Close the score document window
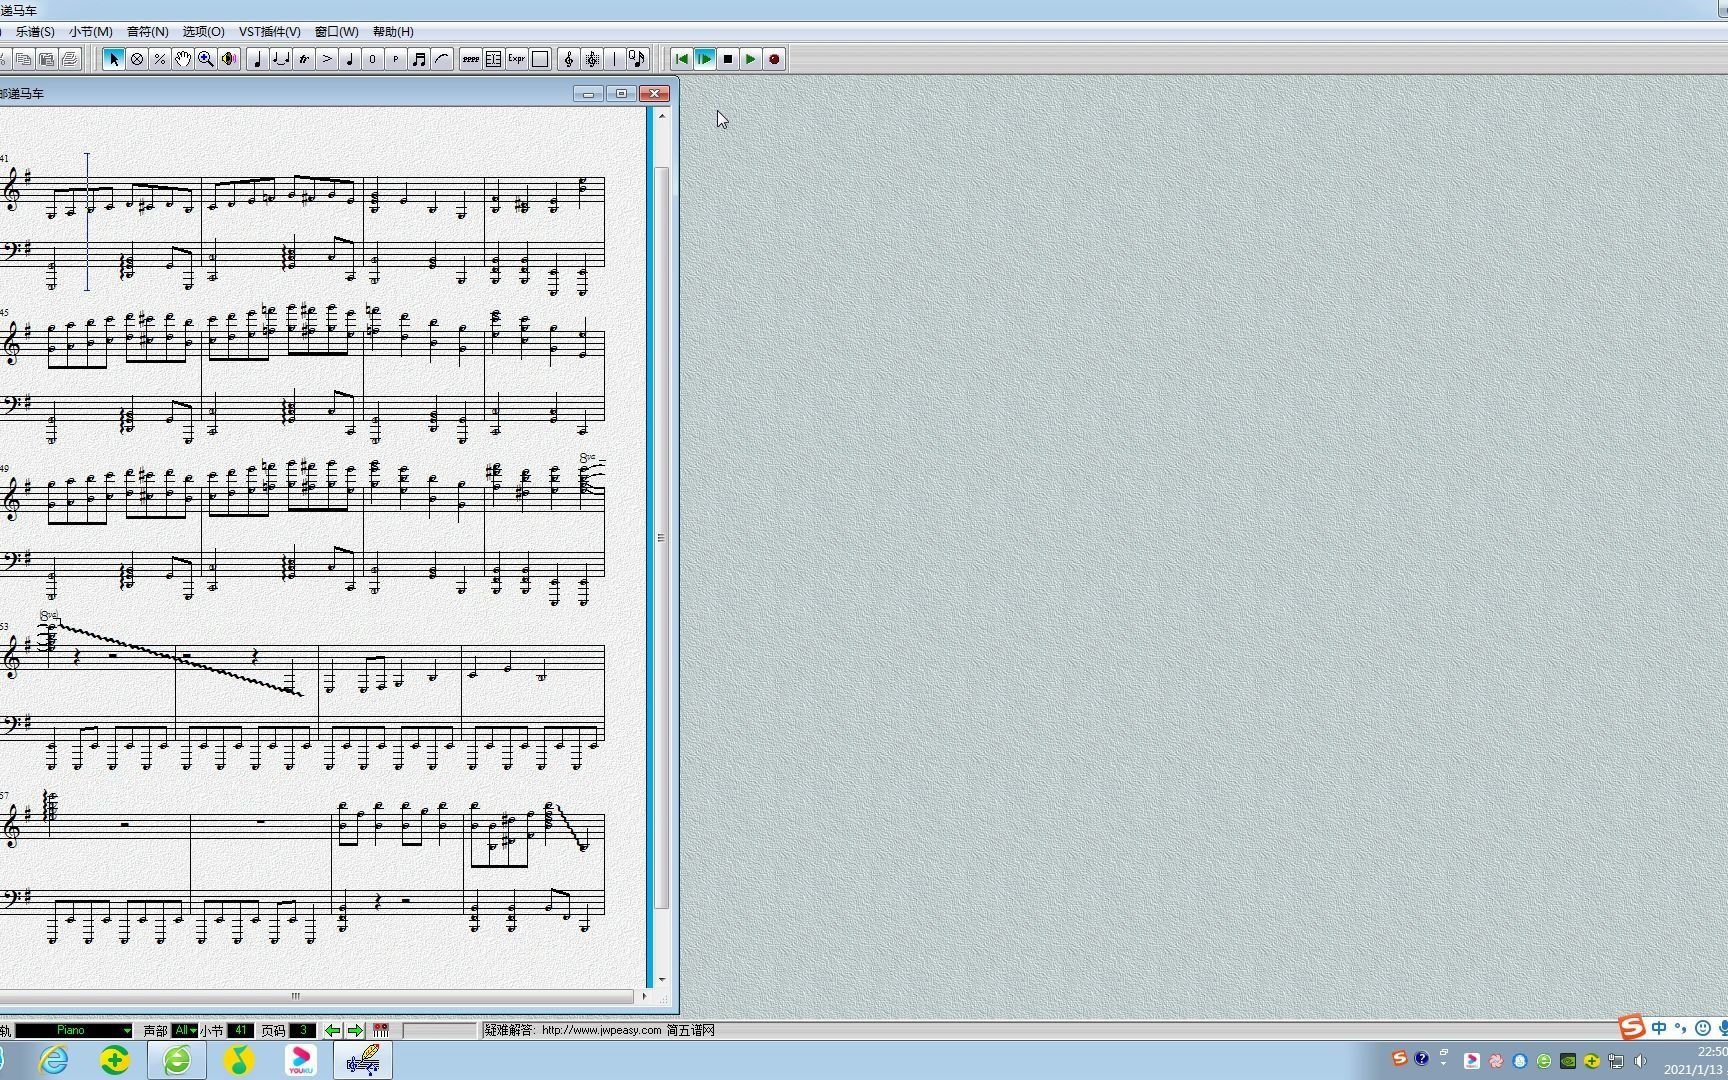 [x=655, y=94]
